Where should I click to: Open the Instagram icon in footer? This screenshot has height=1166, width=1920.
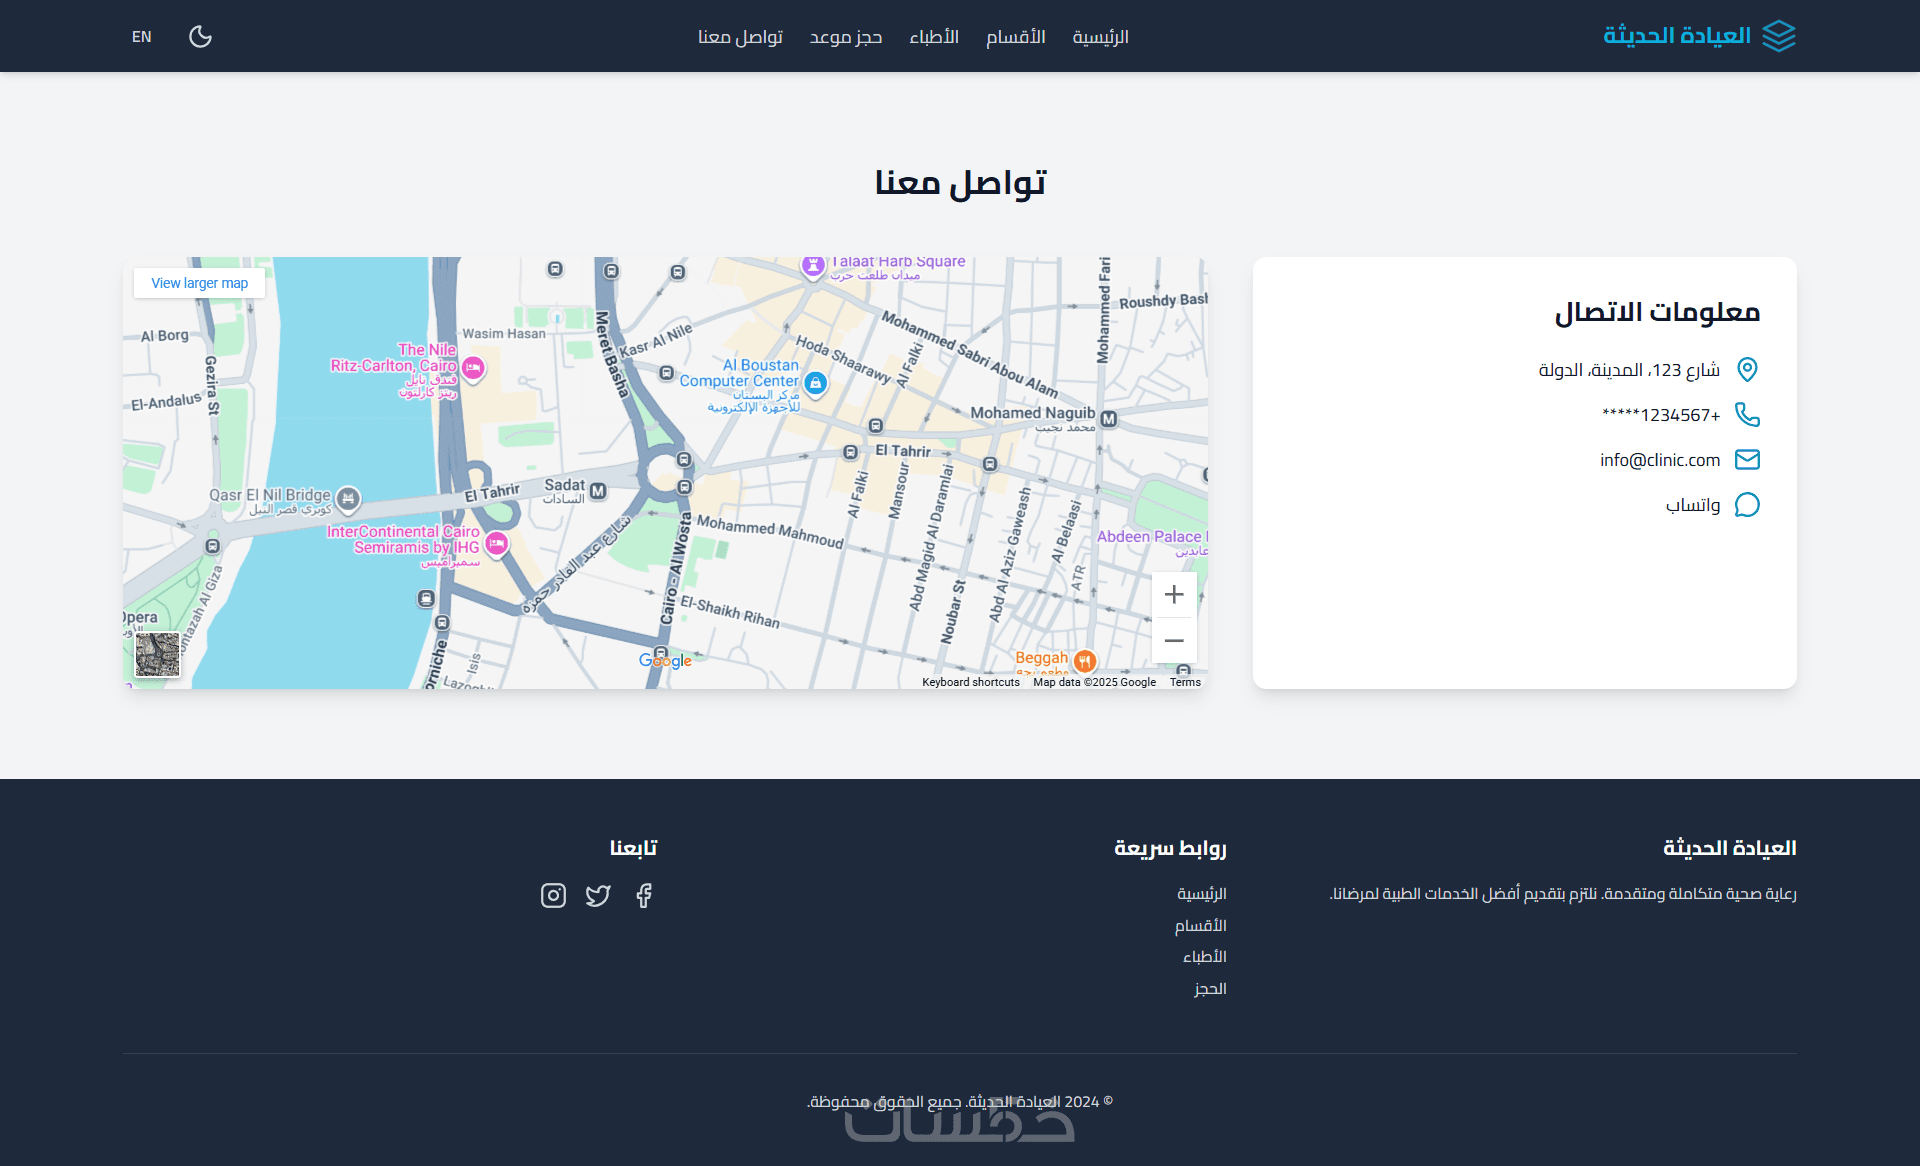click(x=553, y=895)
